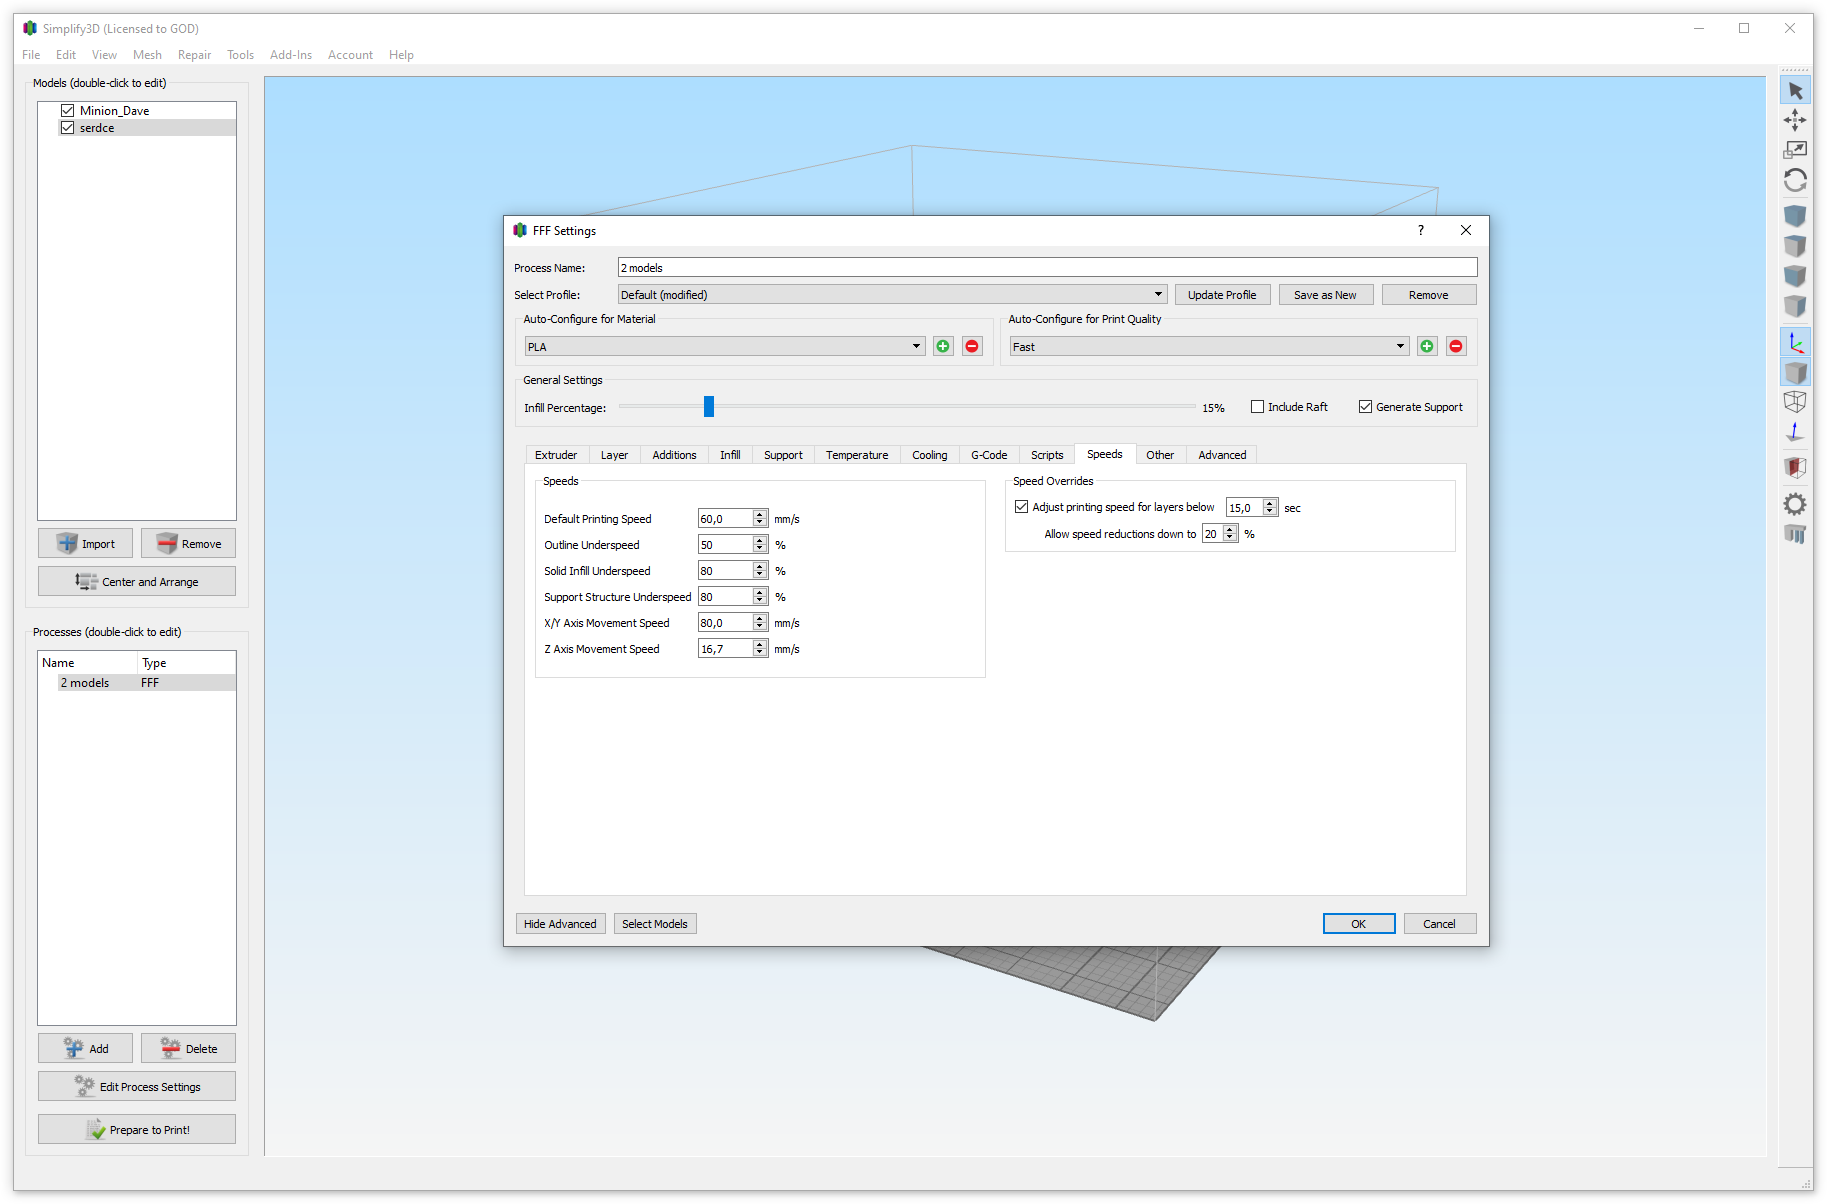
Task: Click Hide Advanced button
Action: [x=560, y=924]
